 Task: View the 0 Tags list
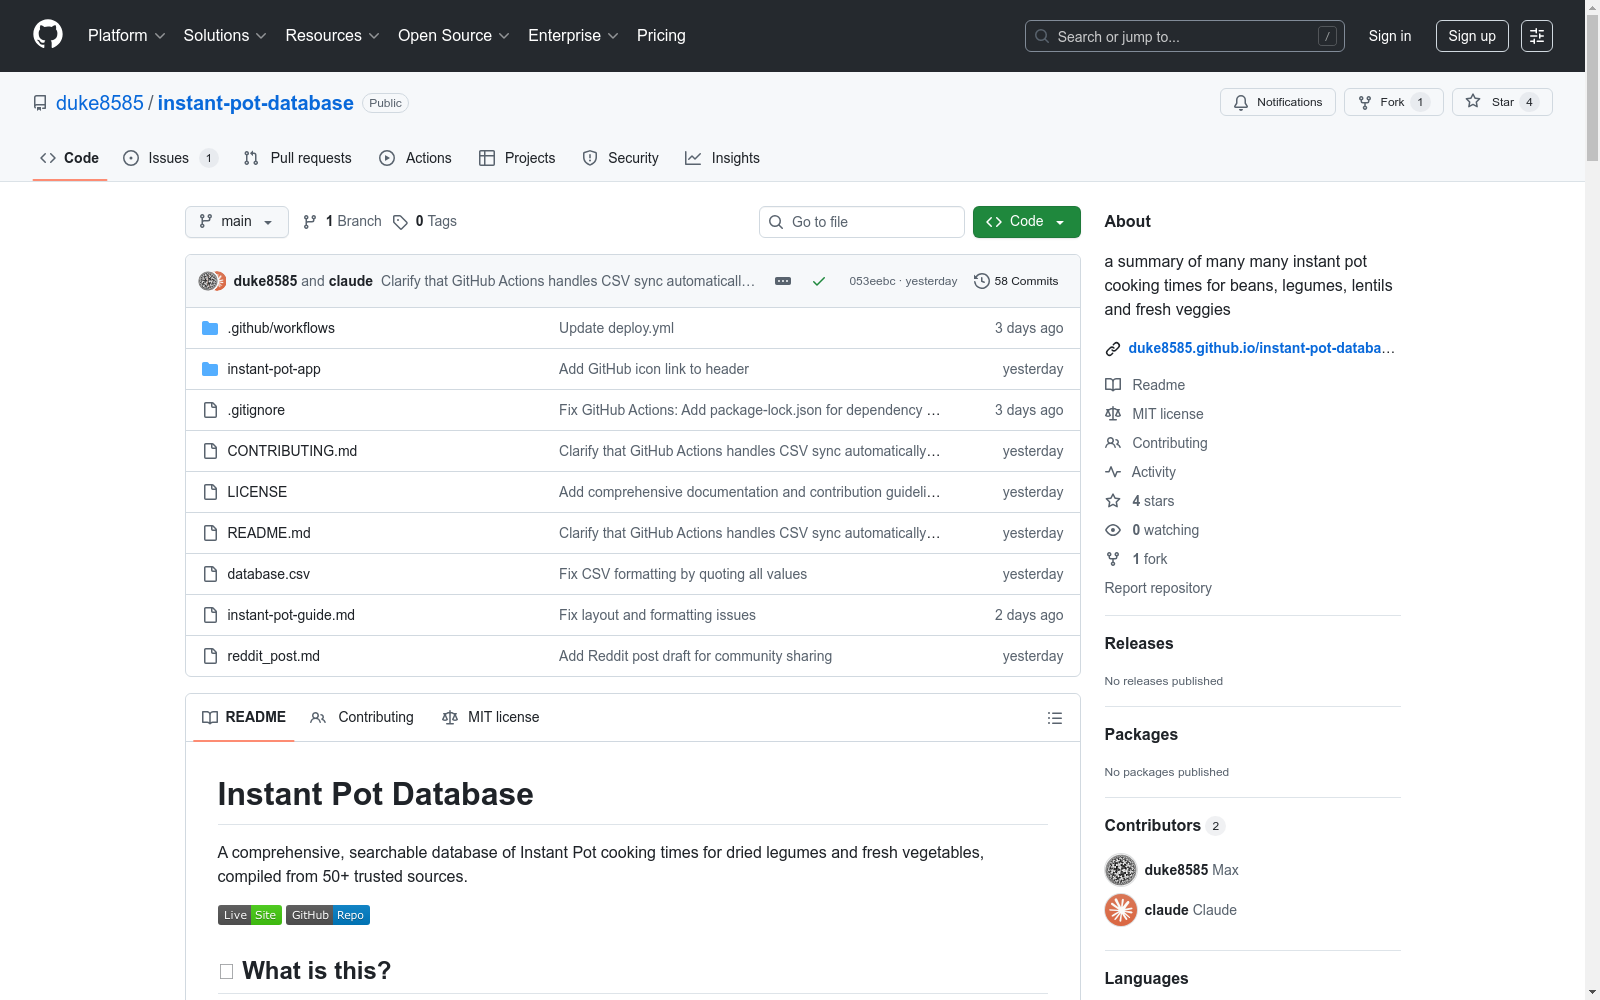[x=425, y=221]
